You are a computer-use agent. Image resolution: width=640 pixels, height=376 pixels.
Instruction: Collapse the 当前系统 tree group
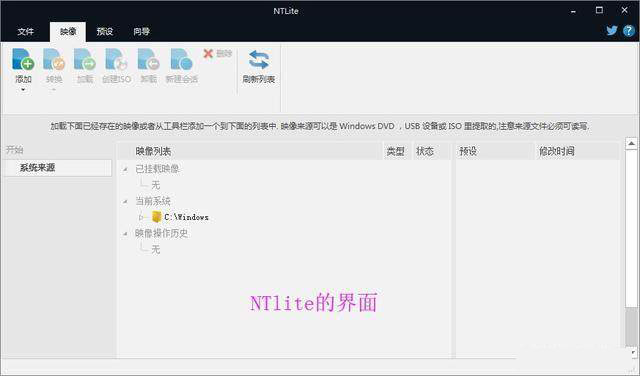point(125,201)
